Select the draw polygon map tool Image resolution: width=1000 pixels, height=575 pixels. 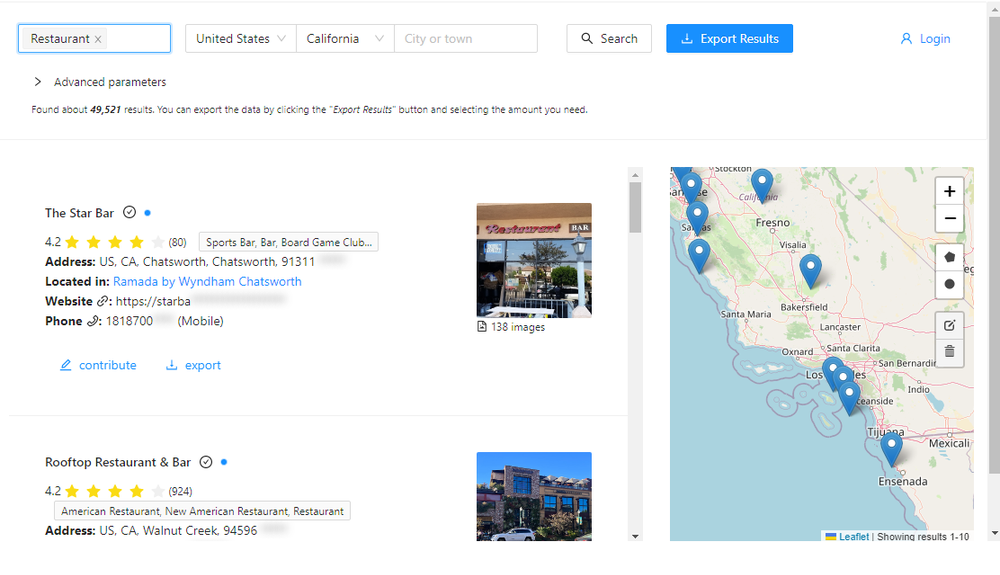point(949,256)
